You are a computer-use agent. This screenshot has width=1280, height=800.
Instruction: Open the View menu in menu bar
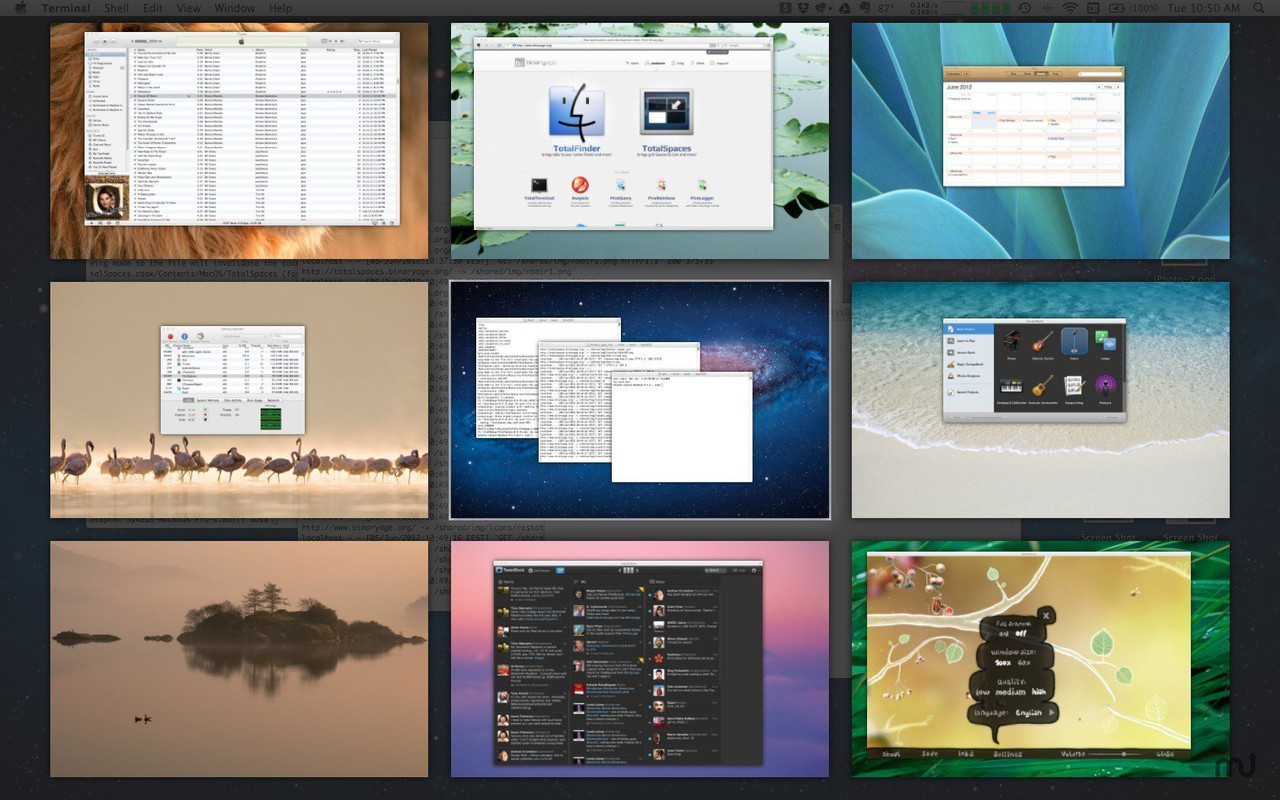[x=188, y=8]
